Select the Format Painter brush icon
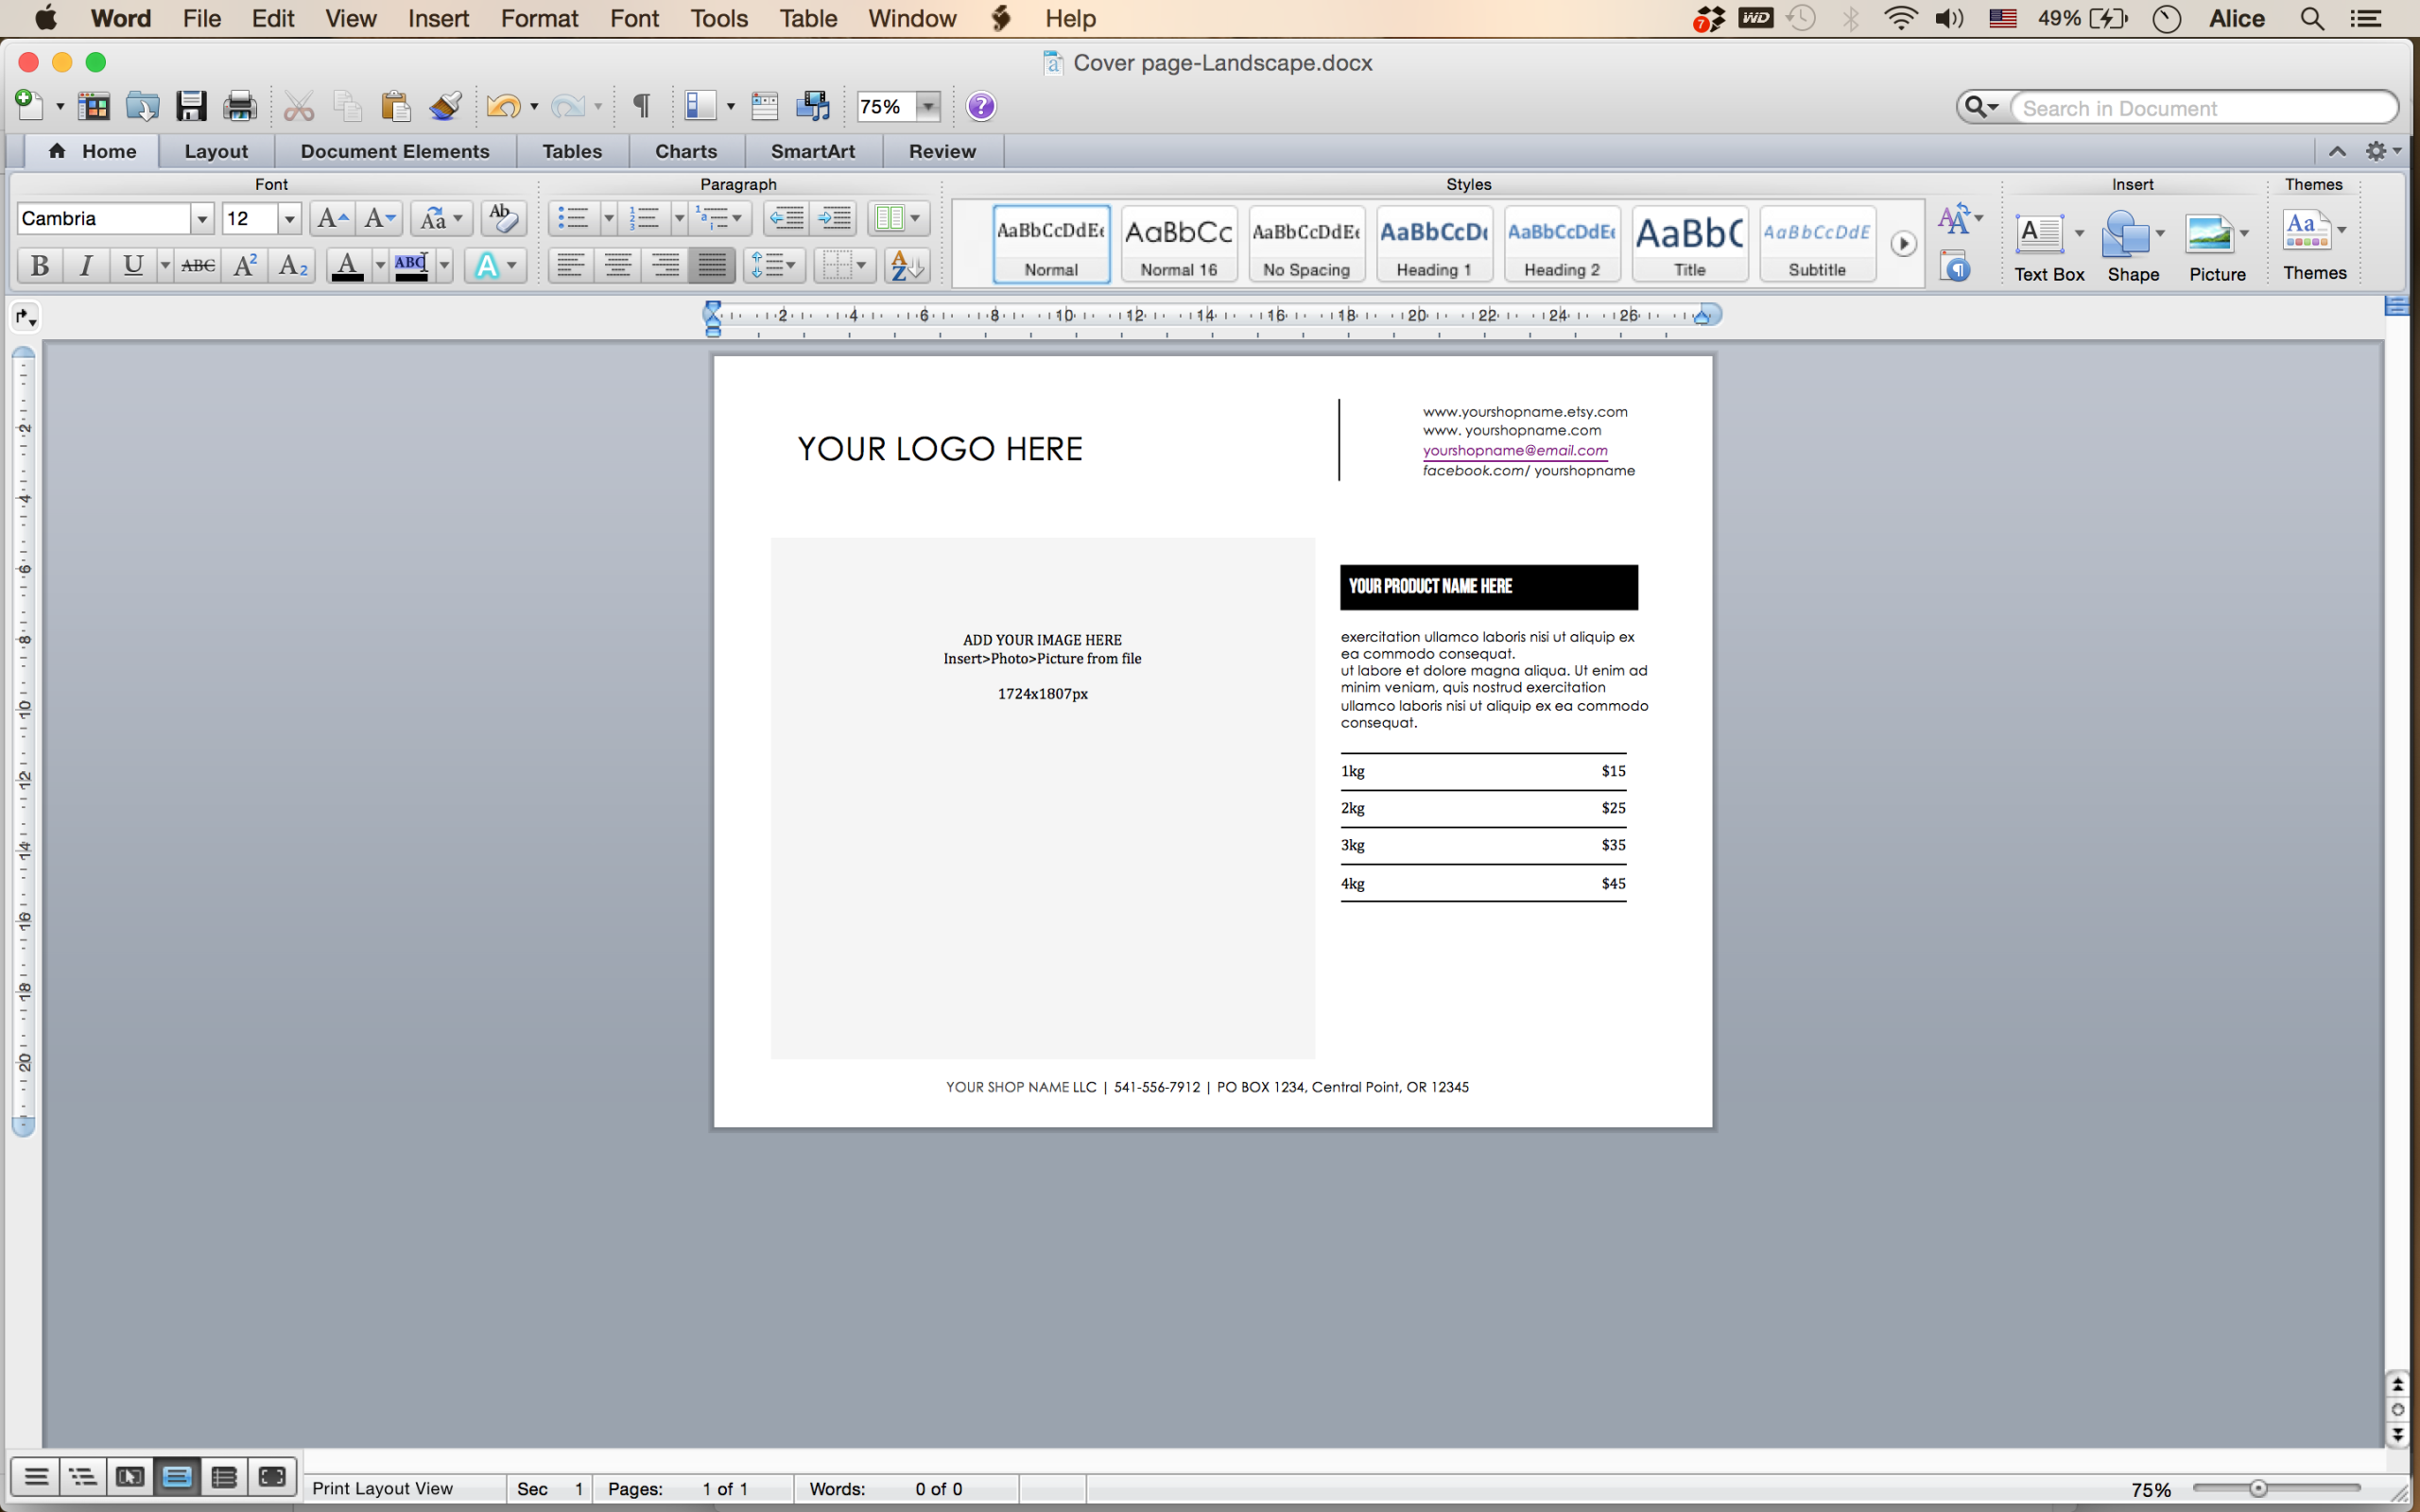This screenshot has height=1512, width=2420. (x=445, y=106)
